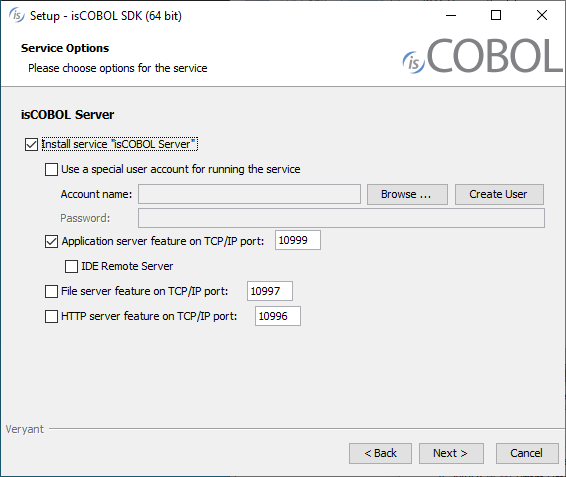Click the Account name text field

pyautogui.click(x=249, y=194)
